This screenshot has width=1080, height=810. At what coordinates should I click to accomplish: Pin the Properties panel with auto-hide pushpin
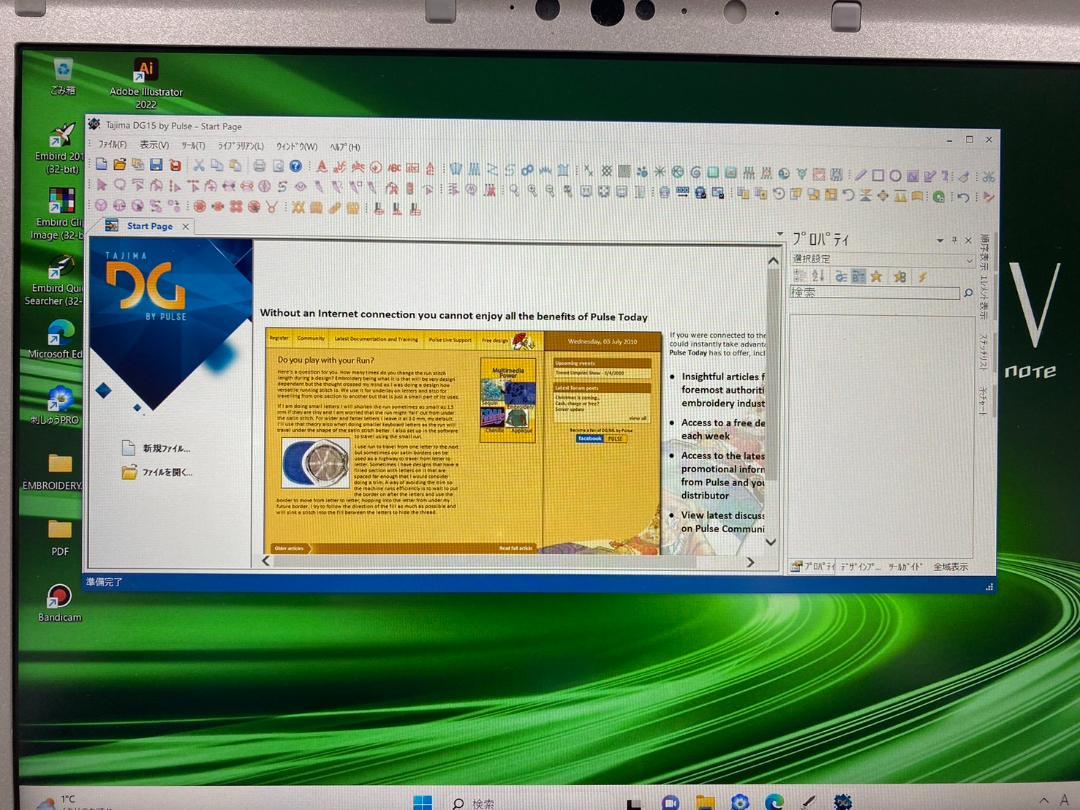click(x=955, y=240)
